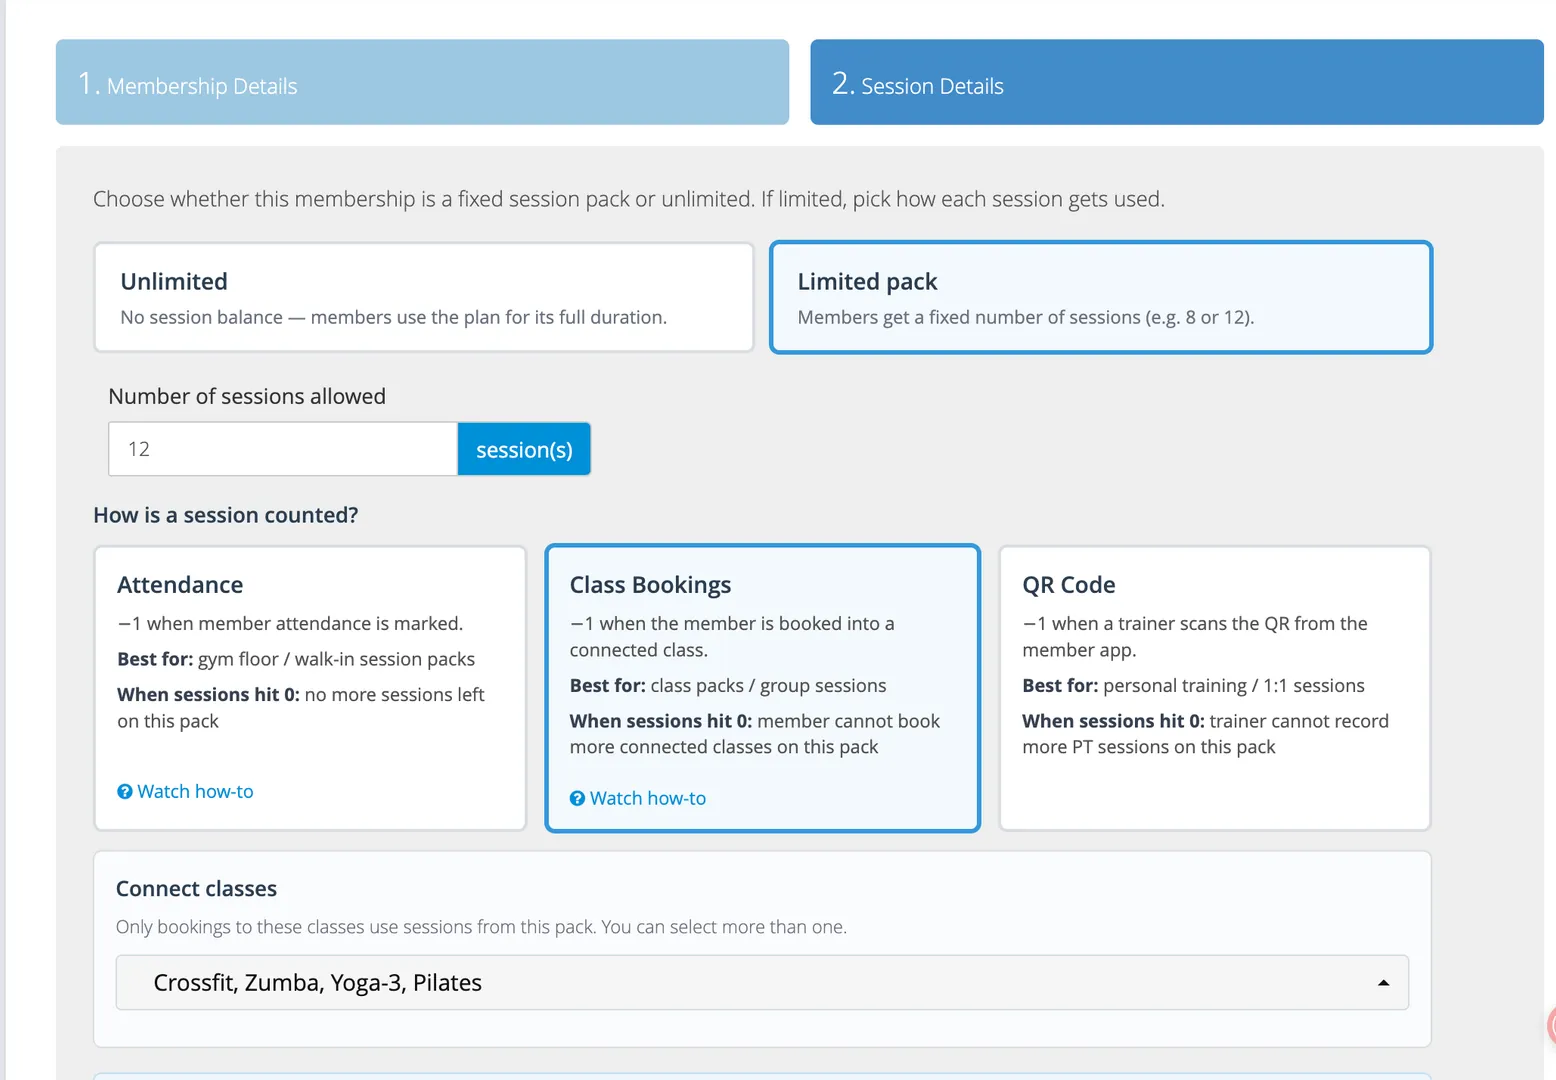
Task: Click the "How is a session counted?" heading
Action: click(x=226, y=515)
